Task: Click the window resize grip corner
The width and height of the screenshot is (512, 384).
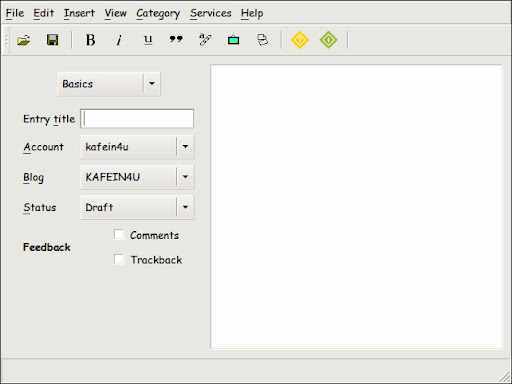Action: pos(505,377)
